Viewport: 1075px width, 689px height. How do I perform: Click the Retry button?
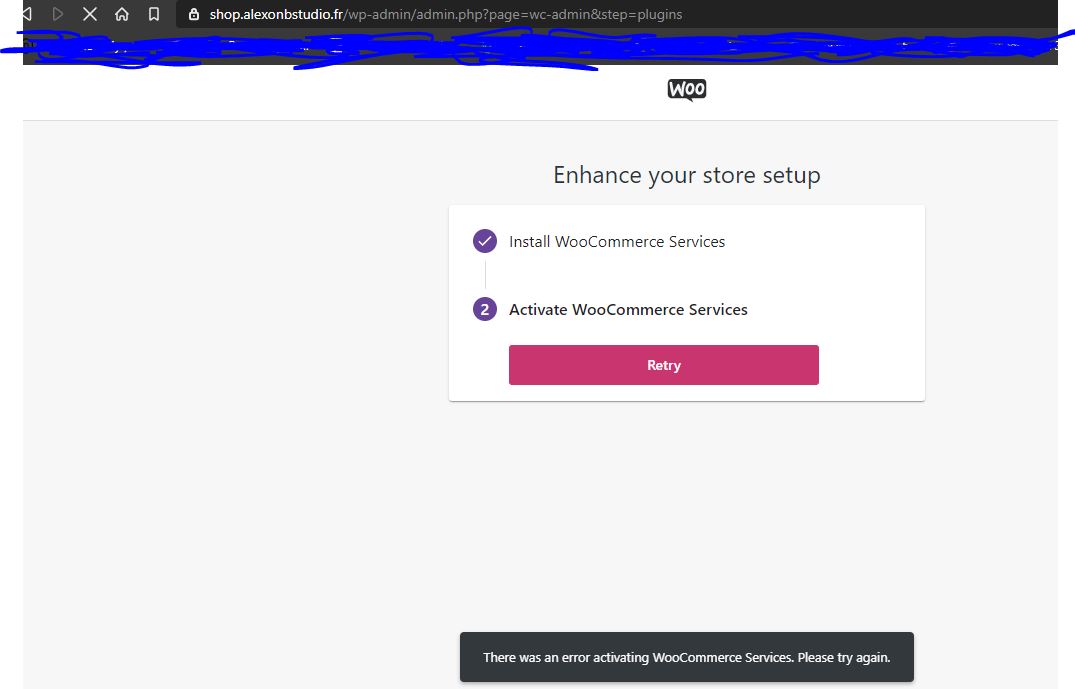663,364
